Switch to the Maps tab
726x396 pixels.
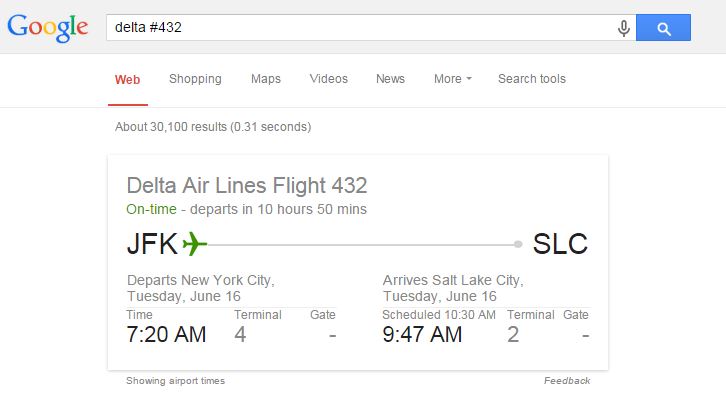(x=266, y=79)
